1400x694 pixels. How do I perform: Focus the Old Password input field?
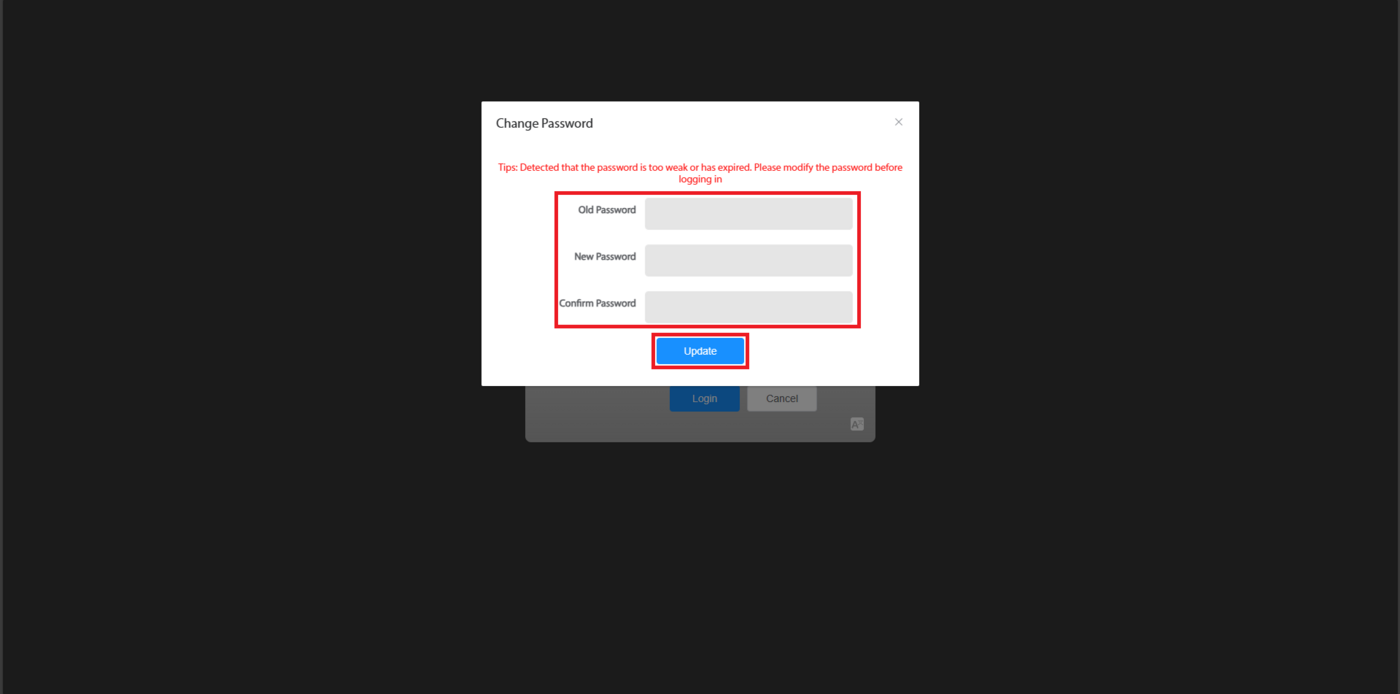(748, 213)
